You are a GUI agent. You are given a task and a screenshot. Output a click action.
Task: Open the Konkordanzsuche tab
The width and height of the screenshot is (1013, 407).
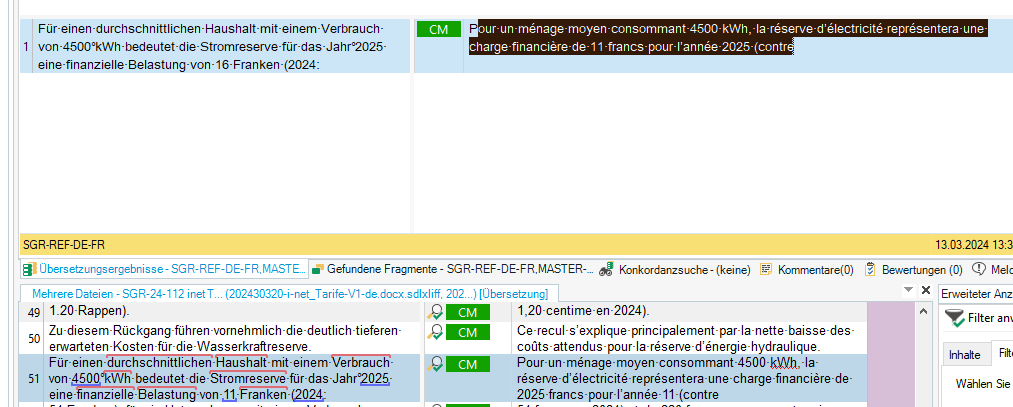[x=675, y=269]
